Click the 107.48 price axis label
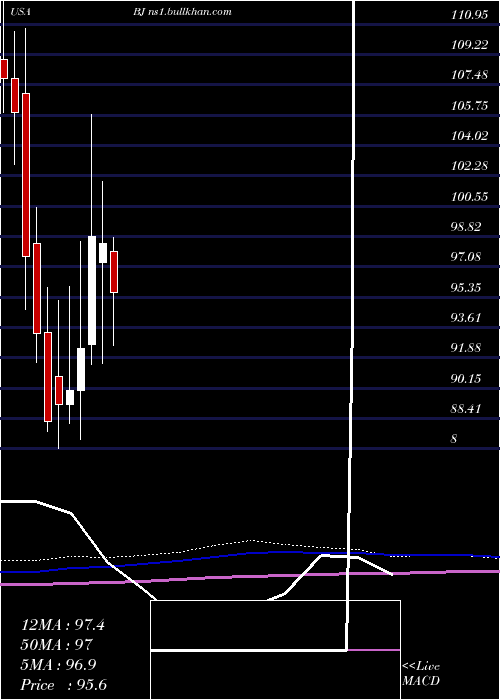Viewport: 500px width, 700px height. tap(469, 75)
